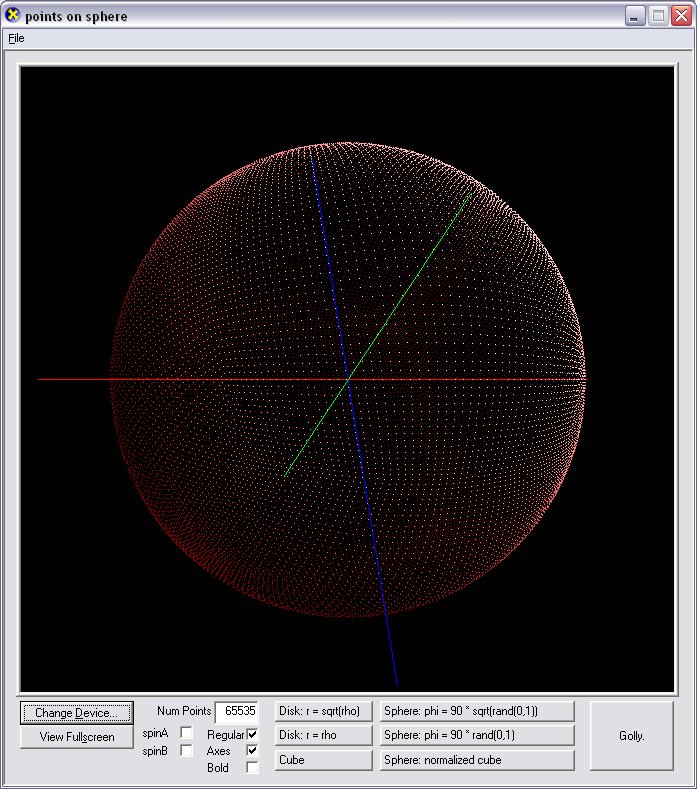This screenshot has width=697, height=789.
Task: Switch to View Fullscreen mode
Action: click(76, 737)
